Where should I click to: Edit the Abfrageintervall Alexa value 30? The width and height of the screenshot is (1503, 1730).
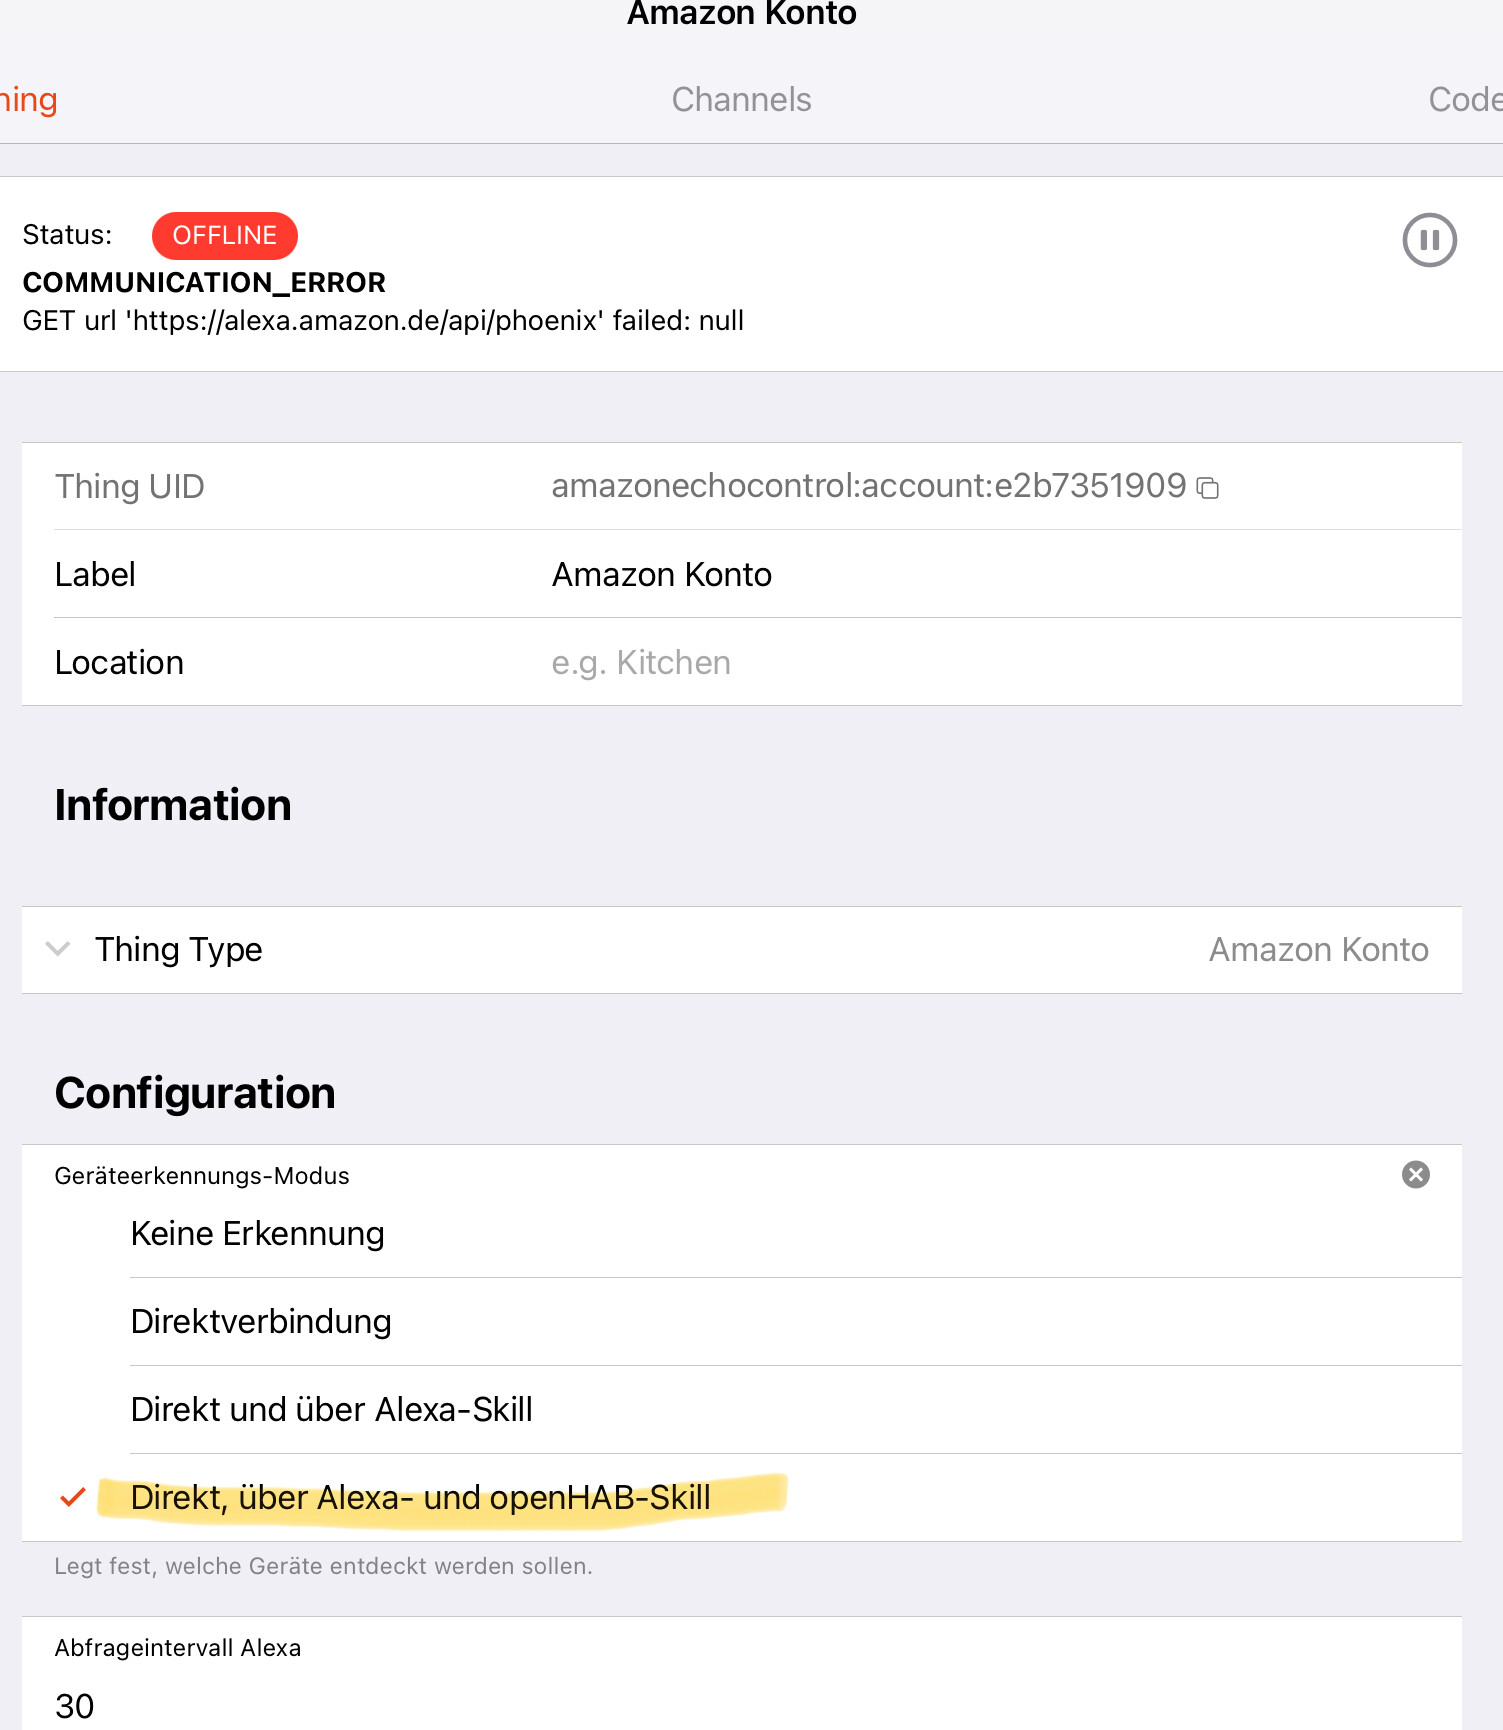pyautogui.click(x=741, y=1705)
